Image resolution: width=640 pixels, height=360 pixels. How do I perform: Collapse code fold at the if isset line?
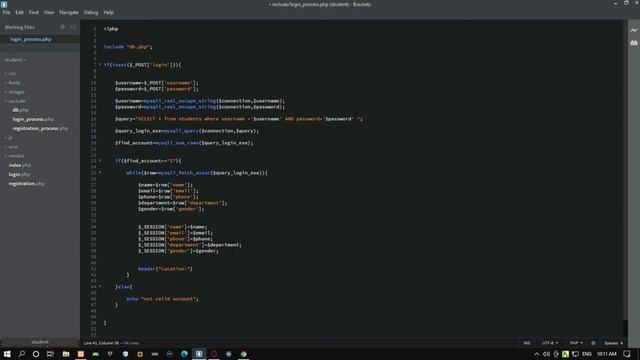[x=100, y=64]
